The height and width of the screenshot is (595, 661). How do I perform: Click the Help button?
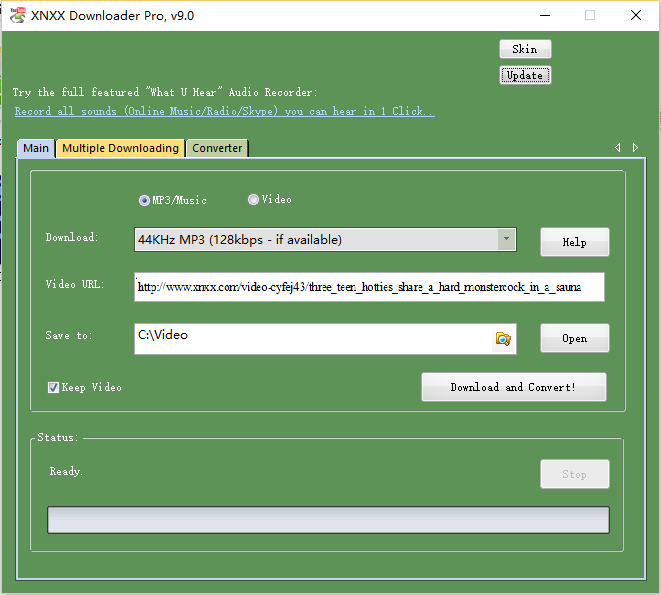point(575,242)
